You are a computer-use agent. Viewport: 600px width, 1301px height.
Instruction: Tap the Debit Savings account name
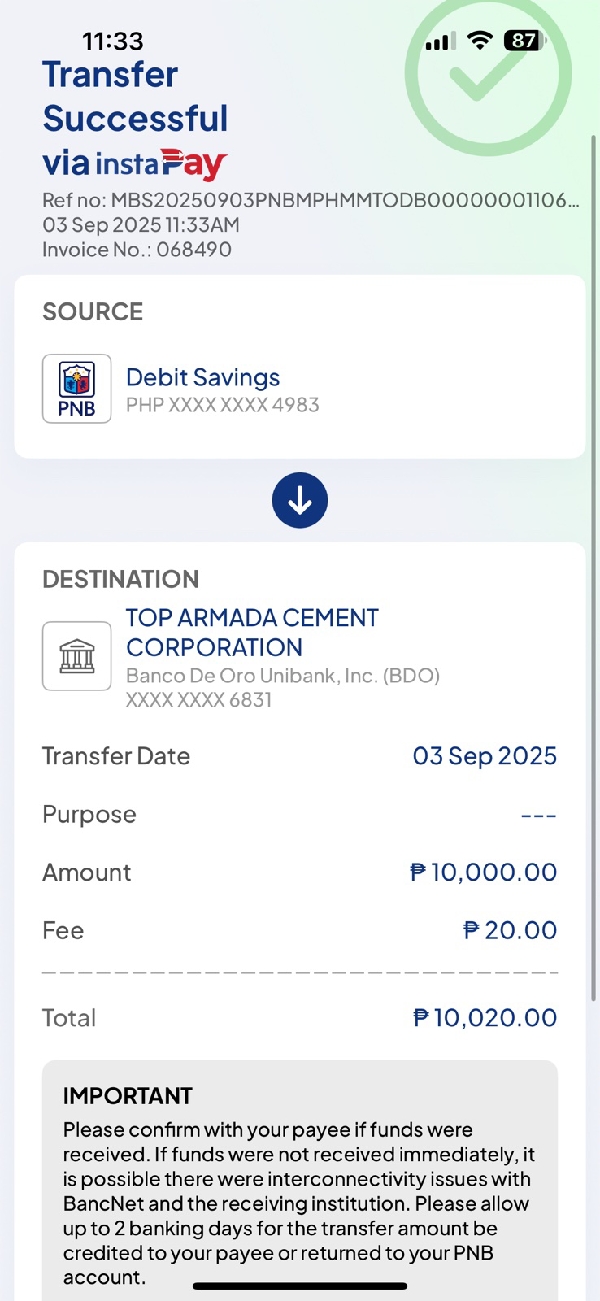point(203,378)
